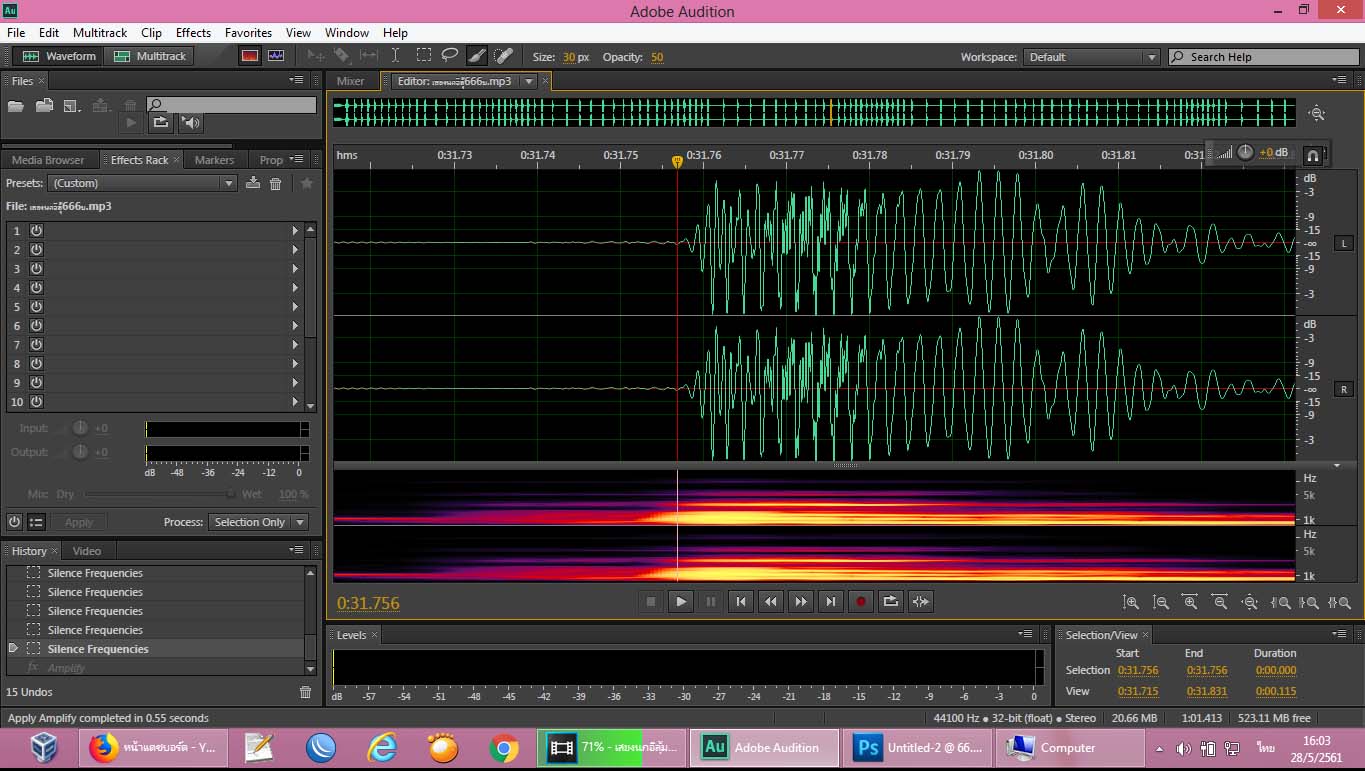Adjust the HUD amplitude gain knob
The height and width of the screenshot is (771, 1365).
point(1245,152)
